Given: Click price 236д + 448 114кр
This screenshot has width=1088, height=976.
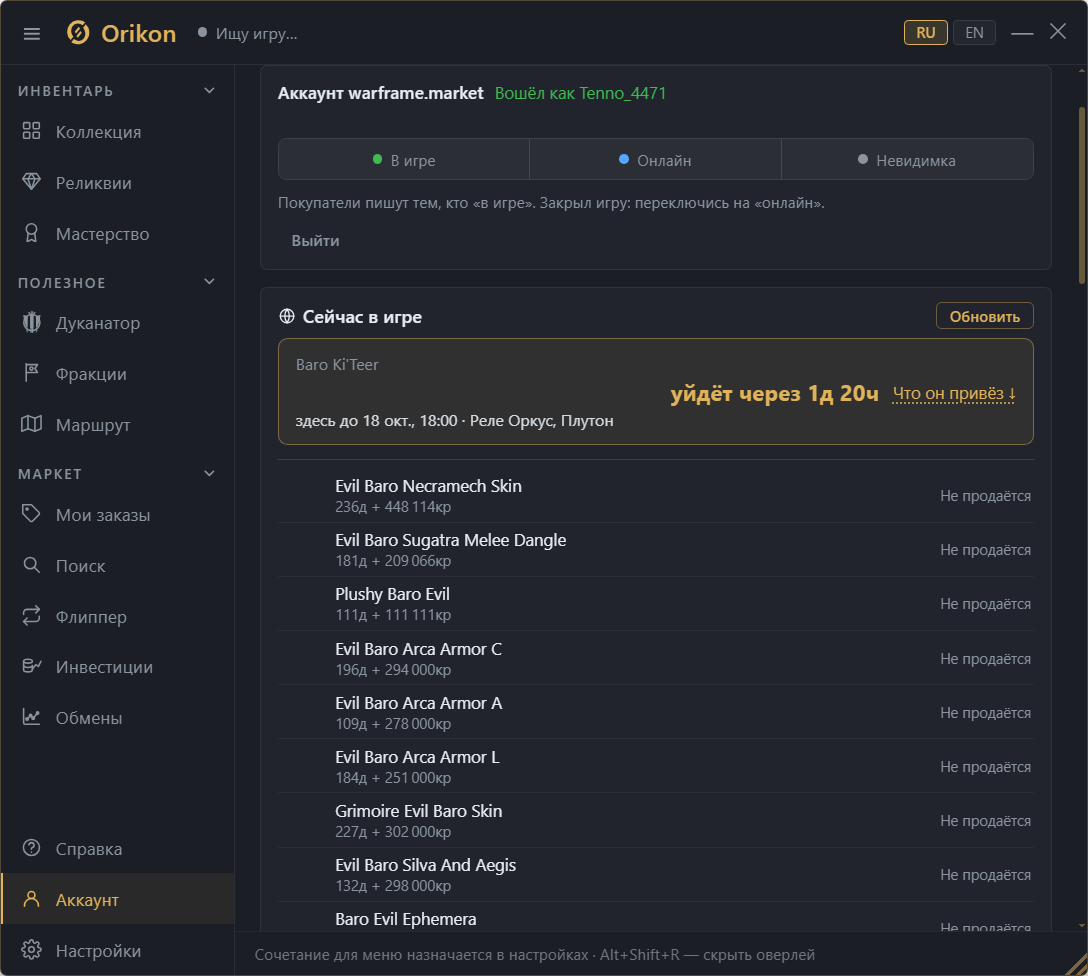Looking at the screenshot, I should click(393, 507).
